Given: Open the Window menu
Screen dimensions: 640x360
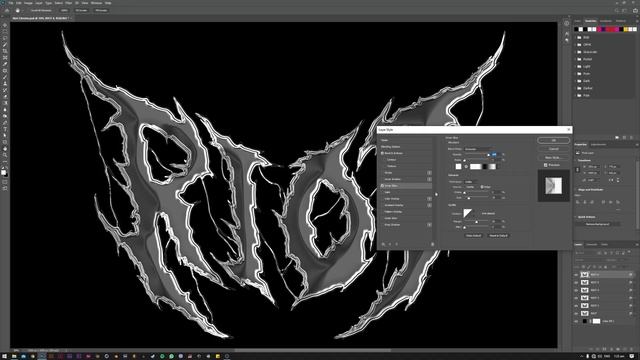Looking at the screenshot, I should [x=96, y=3].
